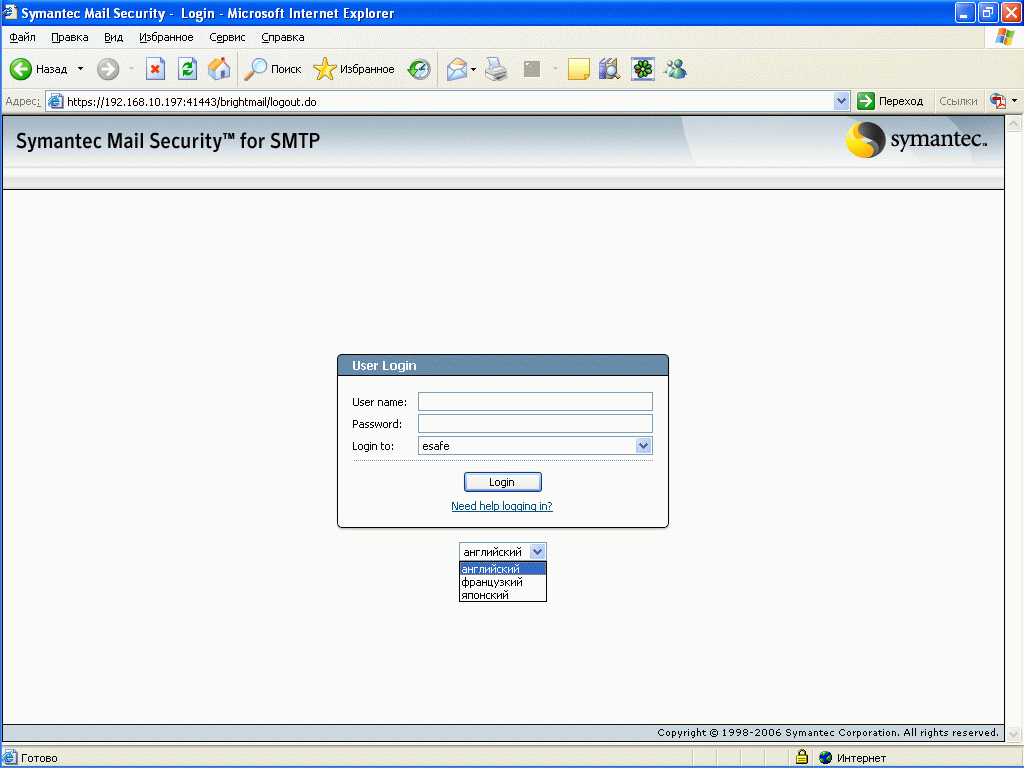Open the Файл menu
Screen dimensions: 1024x768
[22, 37]
